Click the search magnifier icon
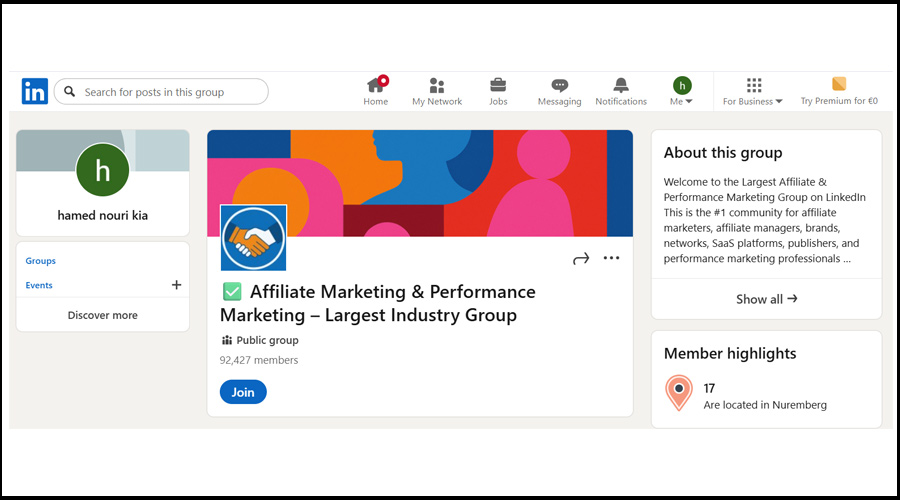The width and height of the screenshot is (900, 500). pyautogui.click(x=69, y=91)
